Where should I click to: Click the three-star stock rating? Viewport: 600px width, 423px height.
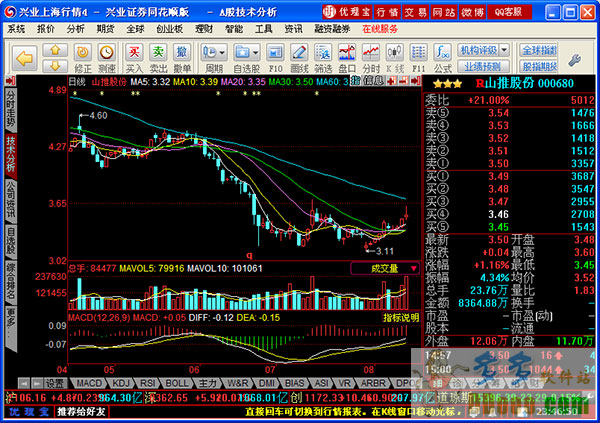click(x=447, y=83)
